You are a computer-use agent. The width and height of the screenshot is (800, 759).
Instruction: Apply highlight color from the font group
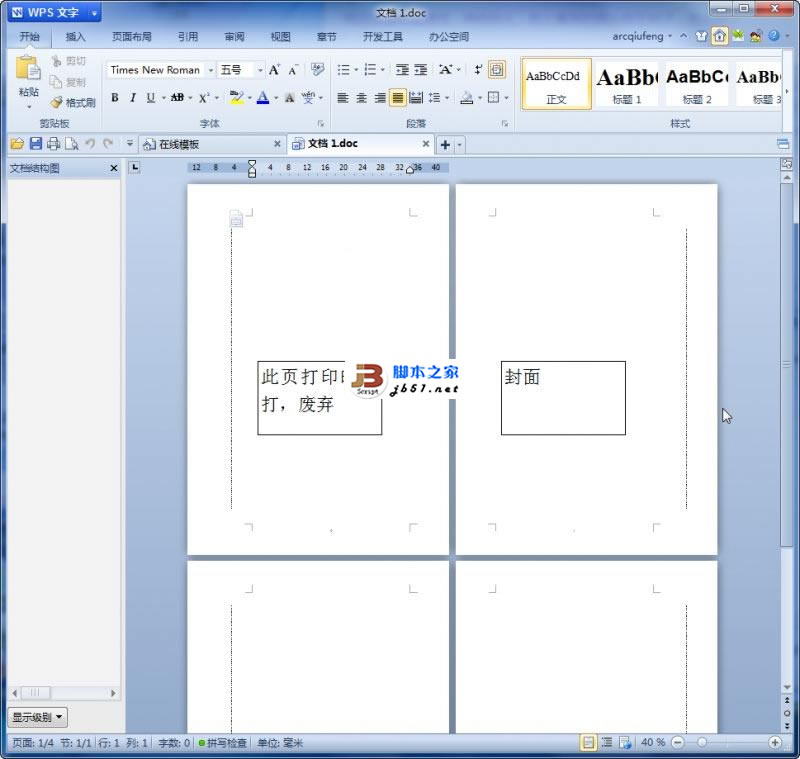236,97
